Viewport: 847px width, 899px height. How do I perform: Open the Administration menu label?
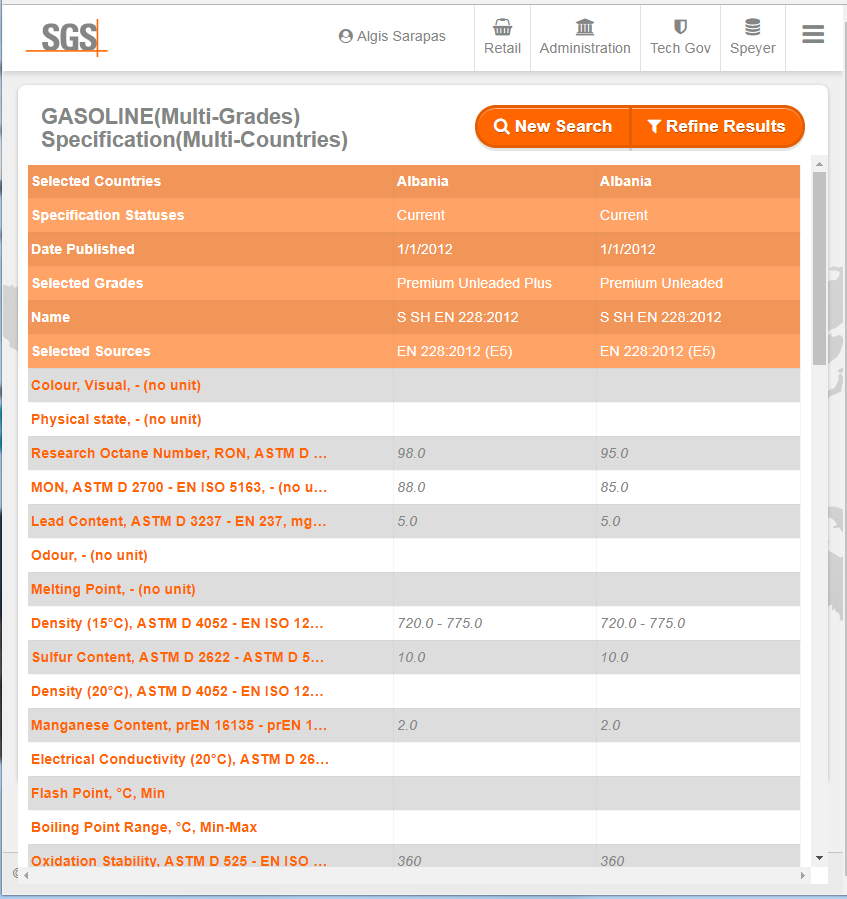click(x=585, y=48)
